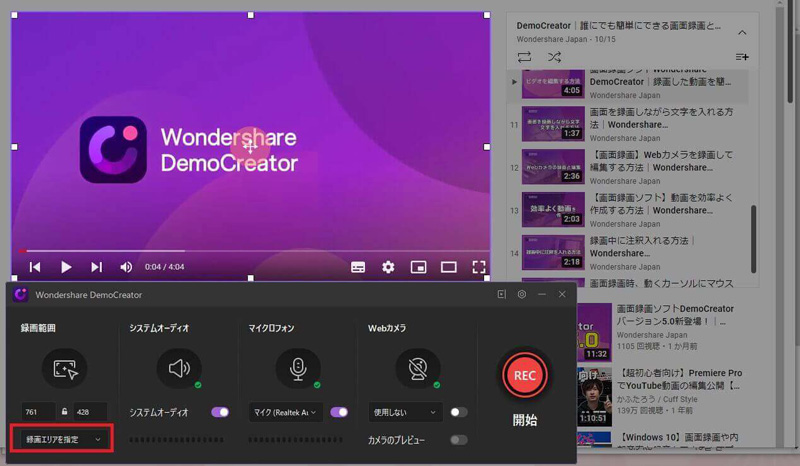Switch video to miniplayer mode
The width and height of the screenshot is (800, 466).
point(418,267)
